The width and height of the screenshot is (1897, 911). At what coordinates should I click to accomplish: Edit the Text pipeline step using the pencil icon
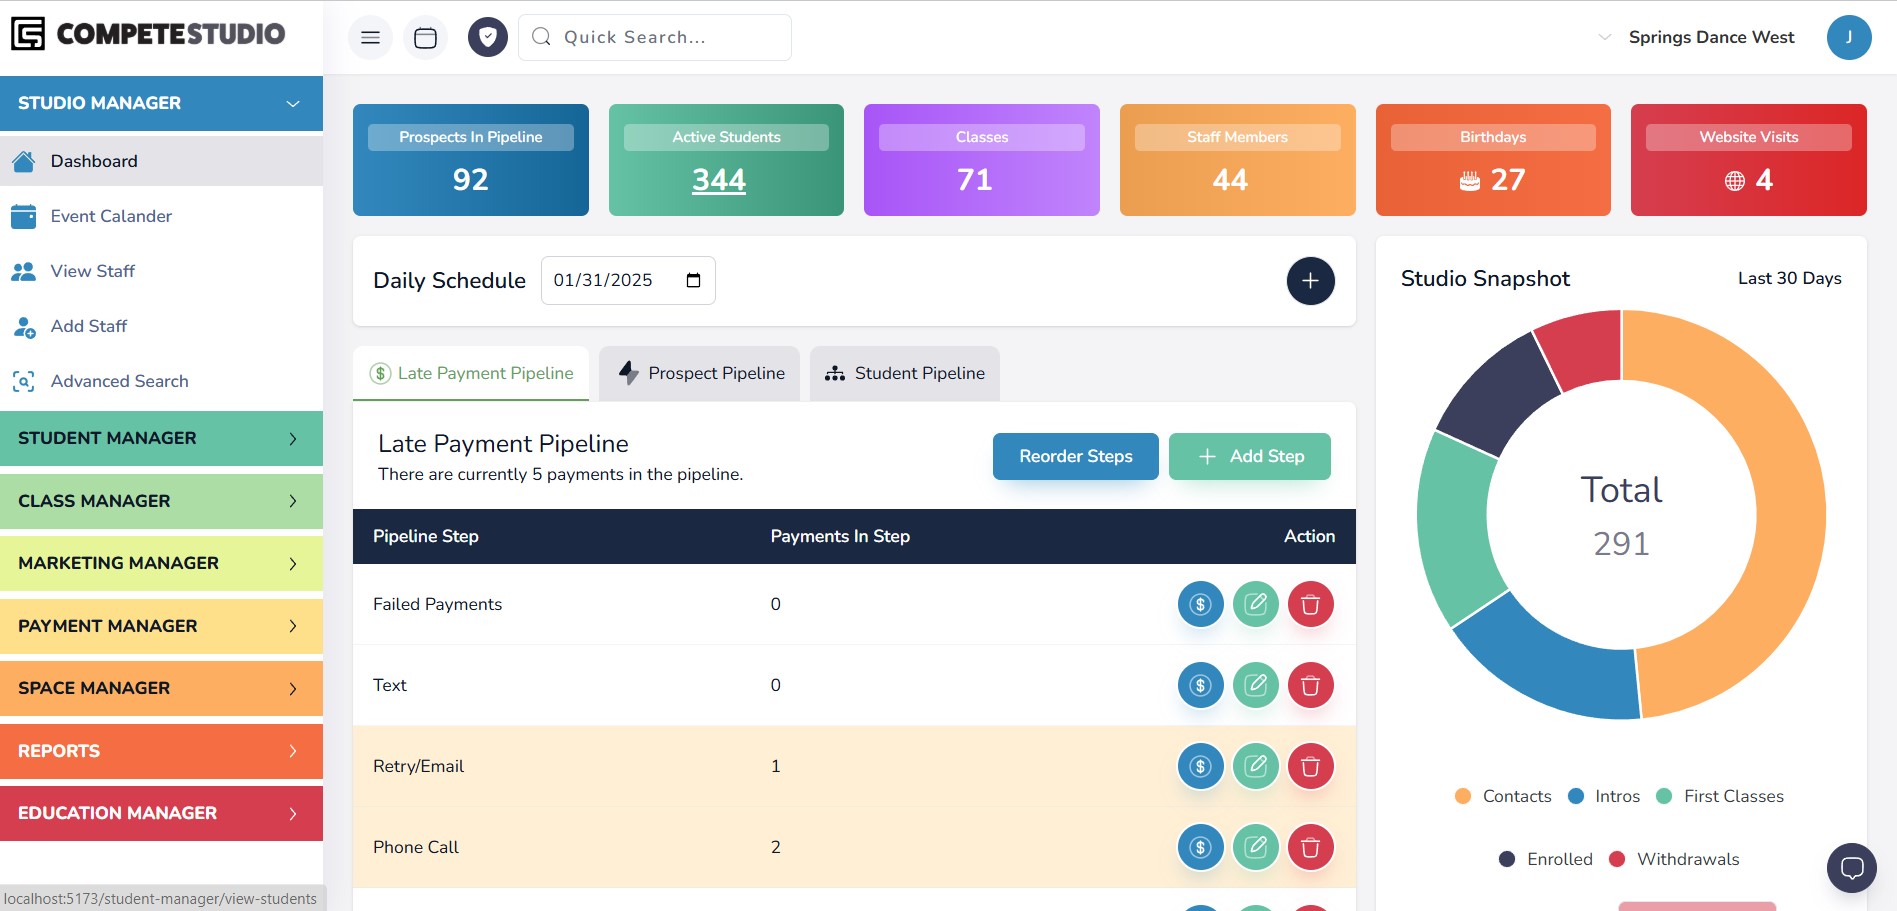pyautogui.click(x=1256, y=685)
